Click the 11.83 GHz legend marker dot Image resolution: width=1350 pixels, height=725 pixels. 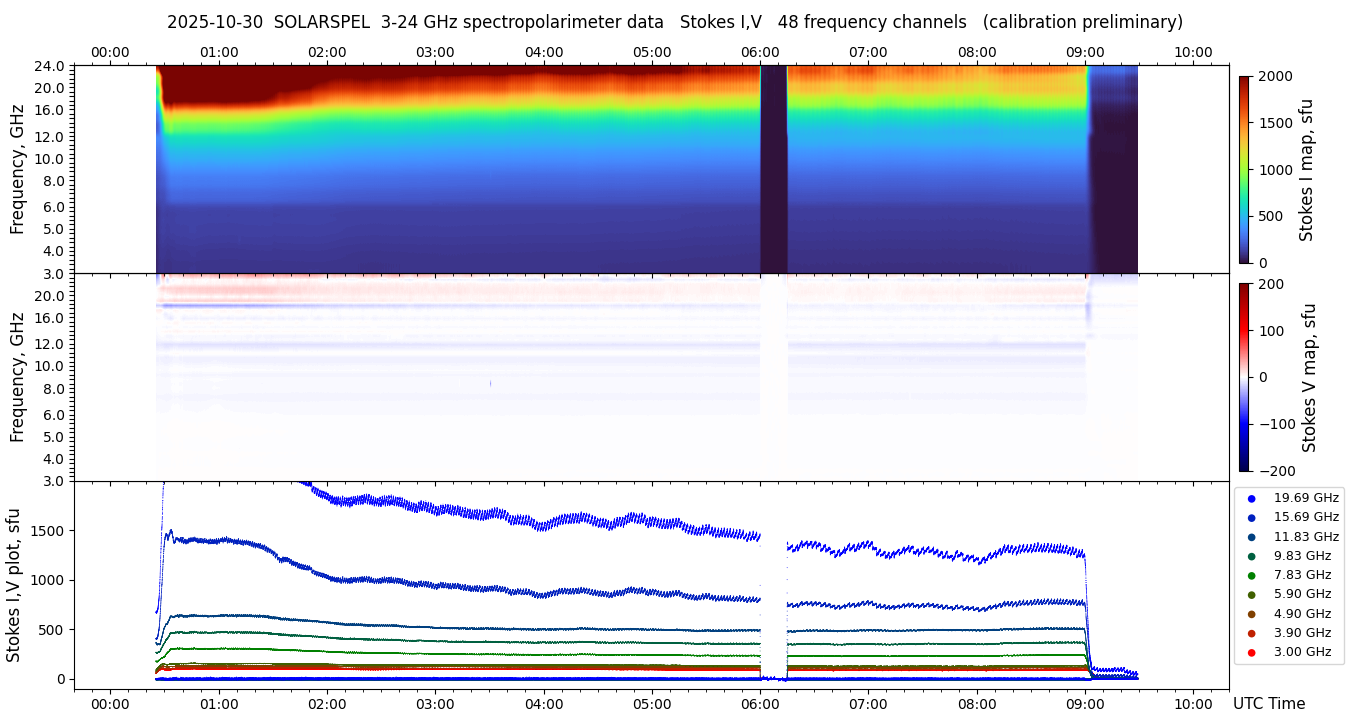pos(1251,537)
